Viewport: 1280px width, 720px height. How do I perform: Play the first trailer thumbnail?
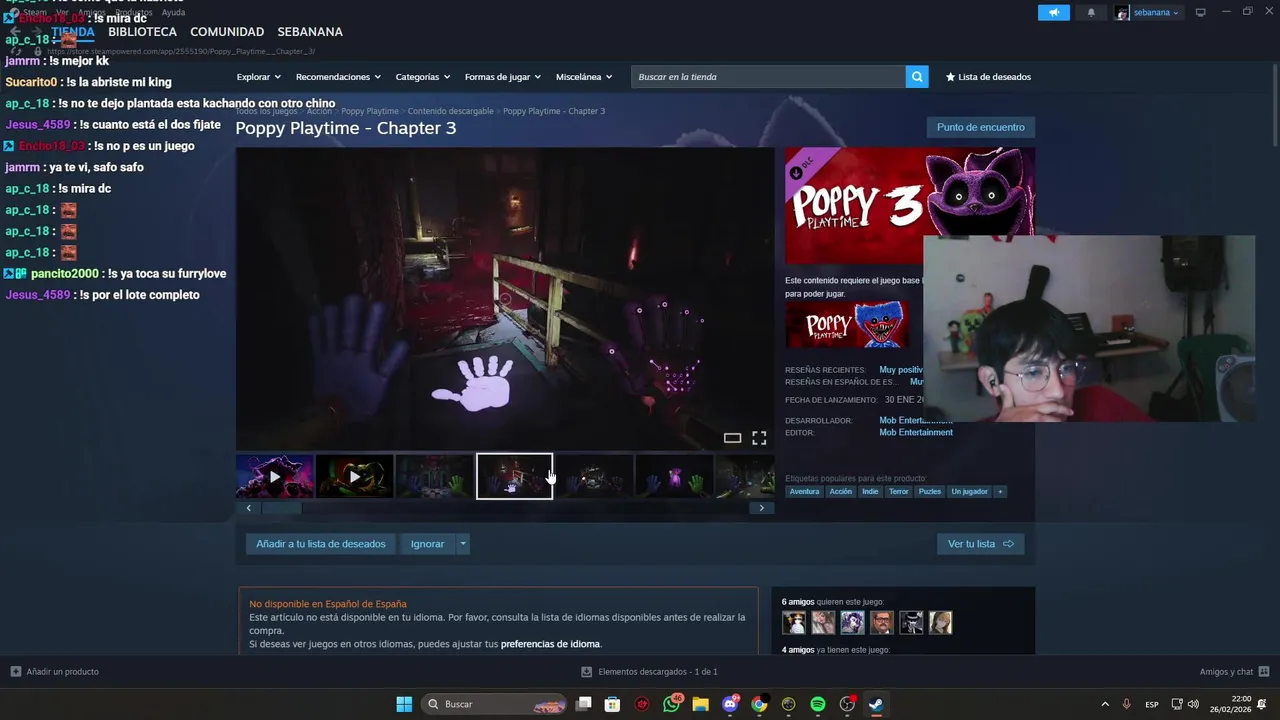275,476
